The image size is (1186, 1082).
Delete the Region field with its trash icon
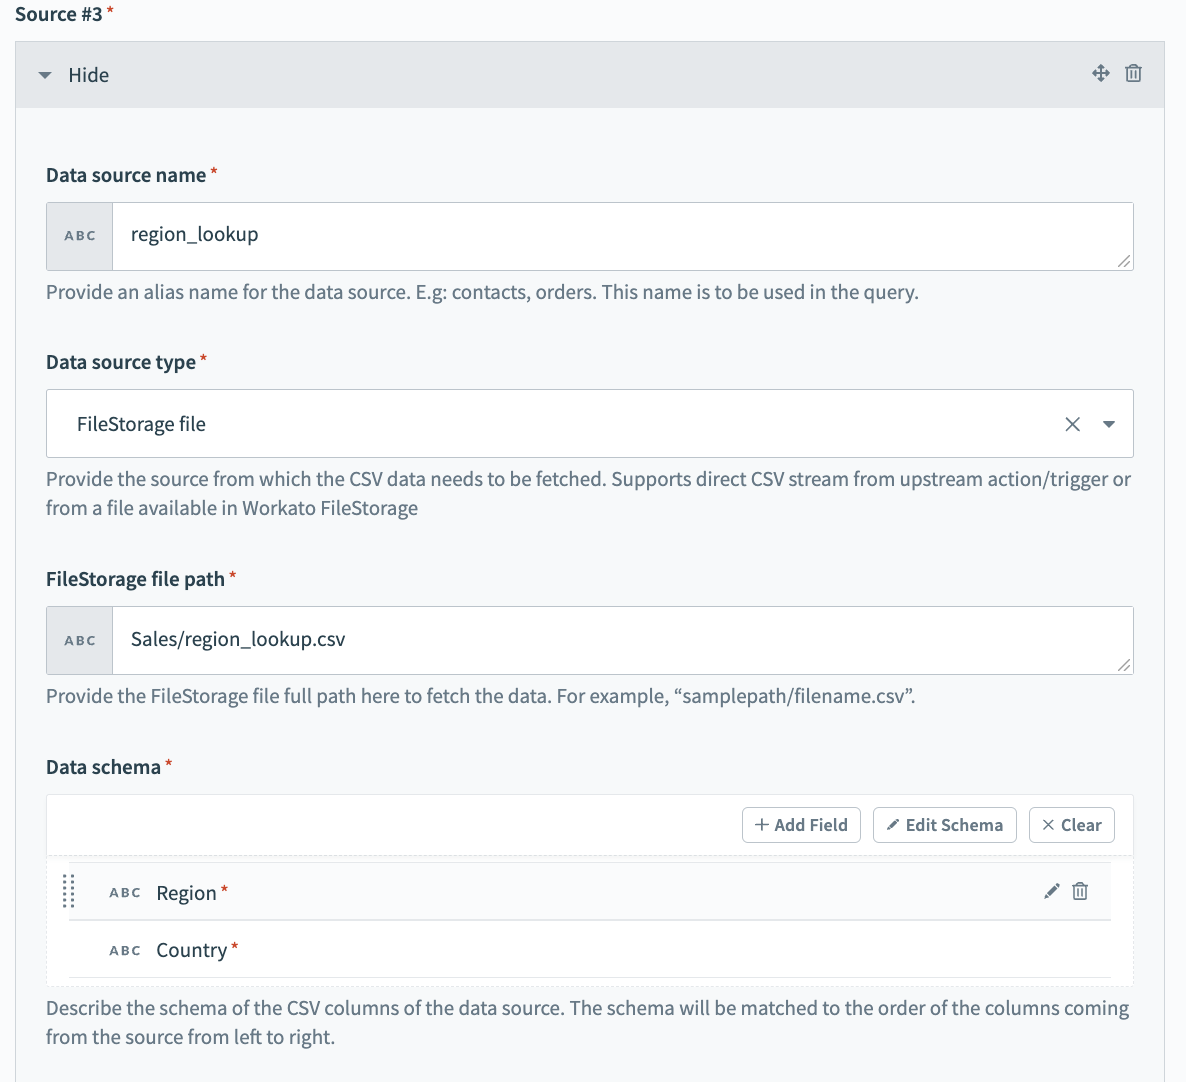(x=1080, y=891)
